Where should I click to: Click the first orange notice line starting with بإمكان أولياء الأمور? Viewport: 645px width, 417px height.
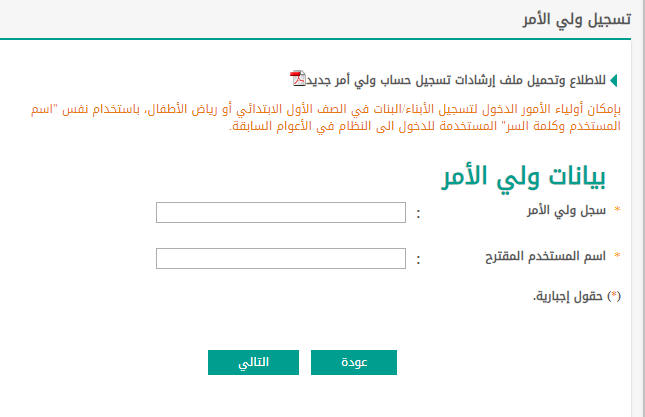click(326, 109)
